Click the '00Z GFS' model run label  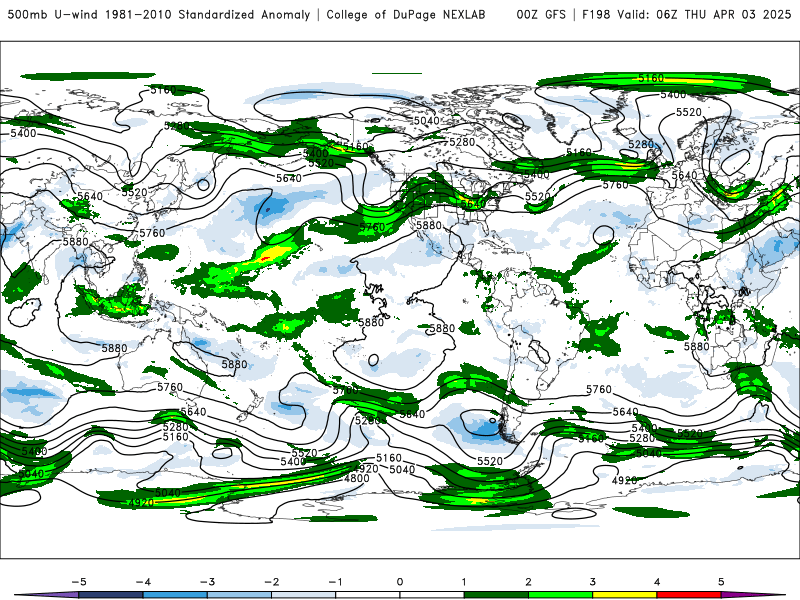click(541, 15)
